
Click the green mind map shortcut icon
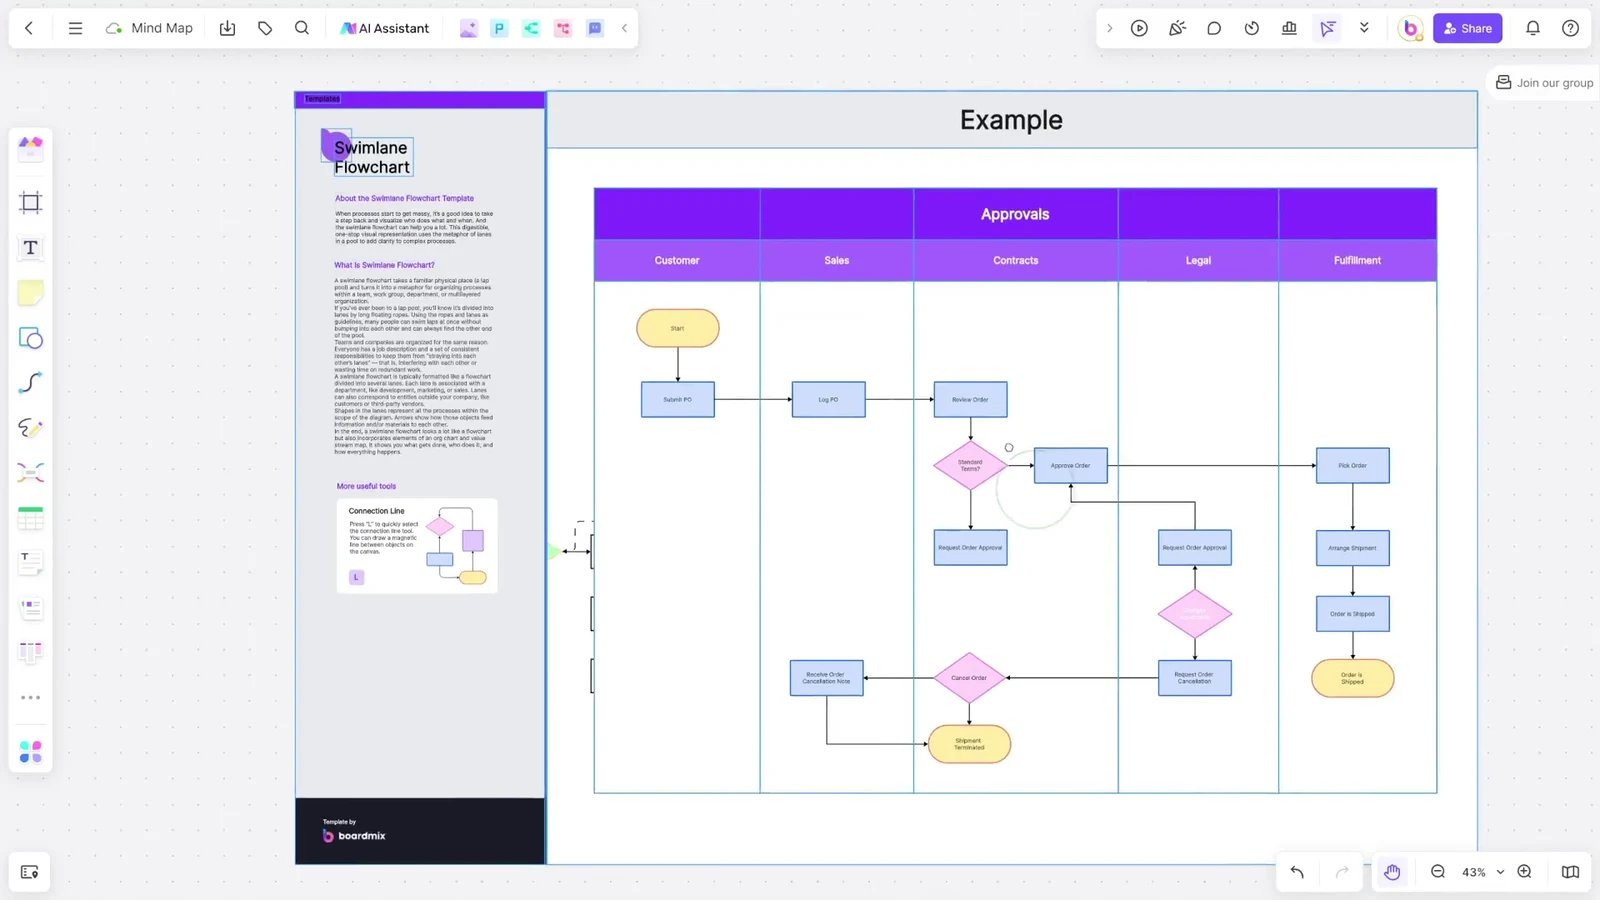[531, 28]
